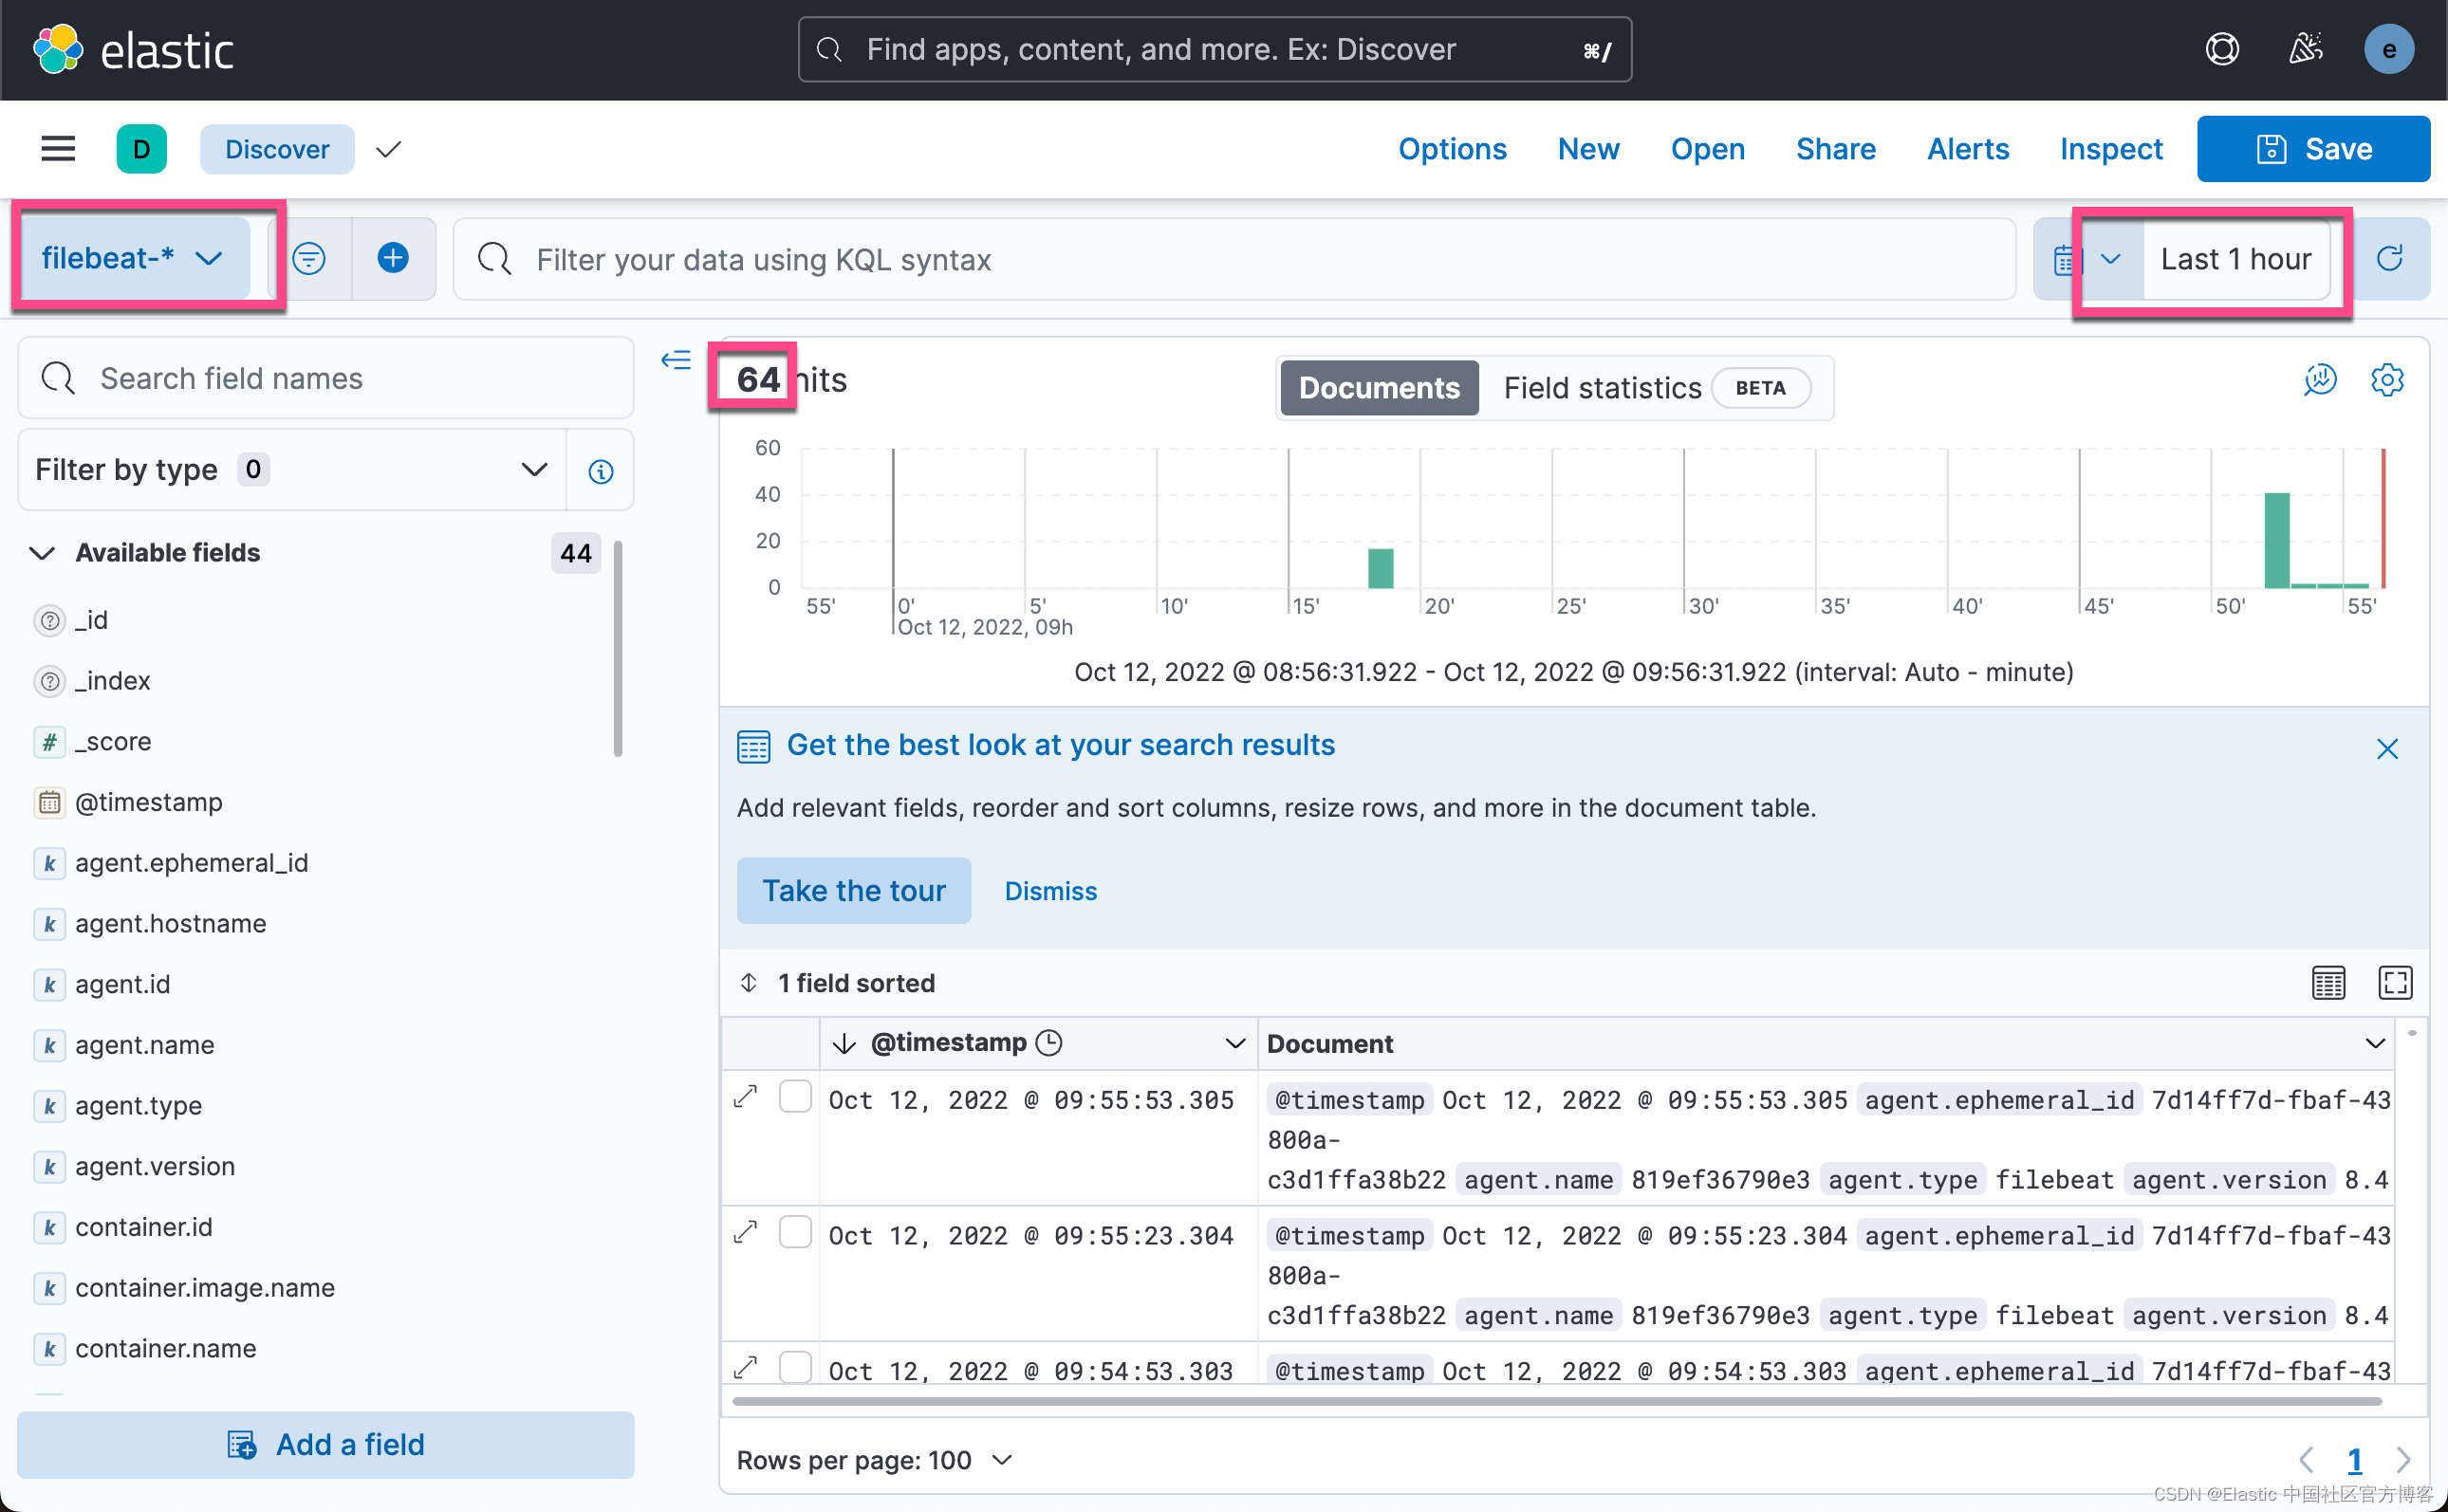This screenshot has height=1512, width=2448.
Task: Collapse the field sidebar arrow icon
Action: point(676,360)
